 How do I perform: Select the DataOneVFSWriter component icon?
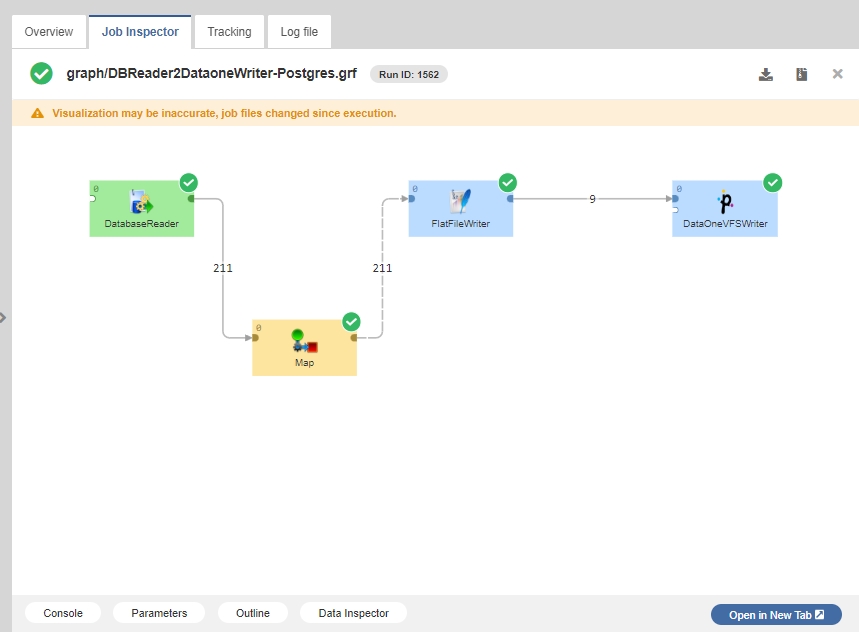(725, 202)
